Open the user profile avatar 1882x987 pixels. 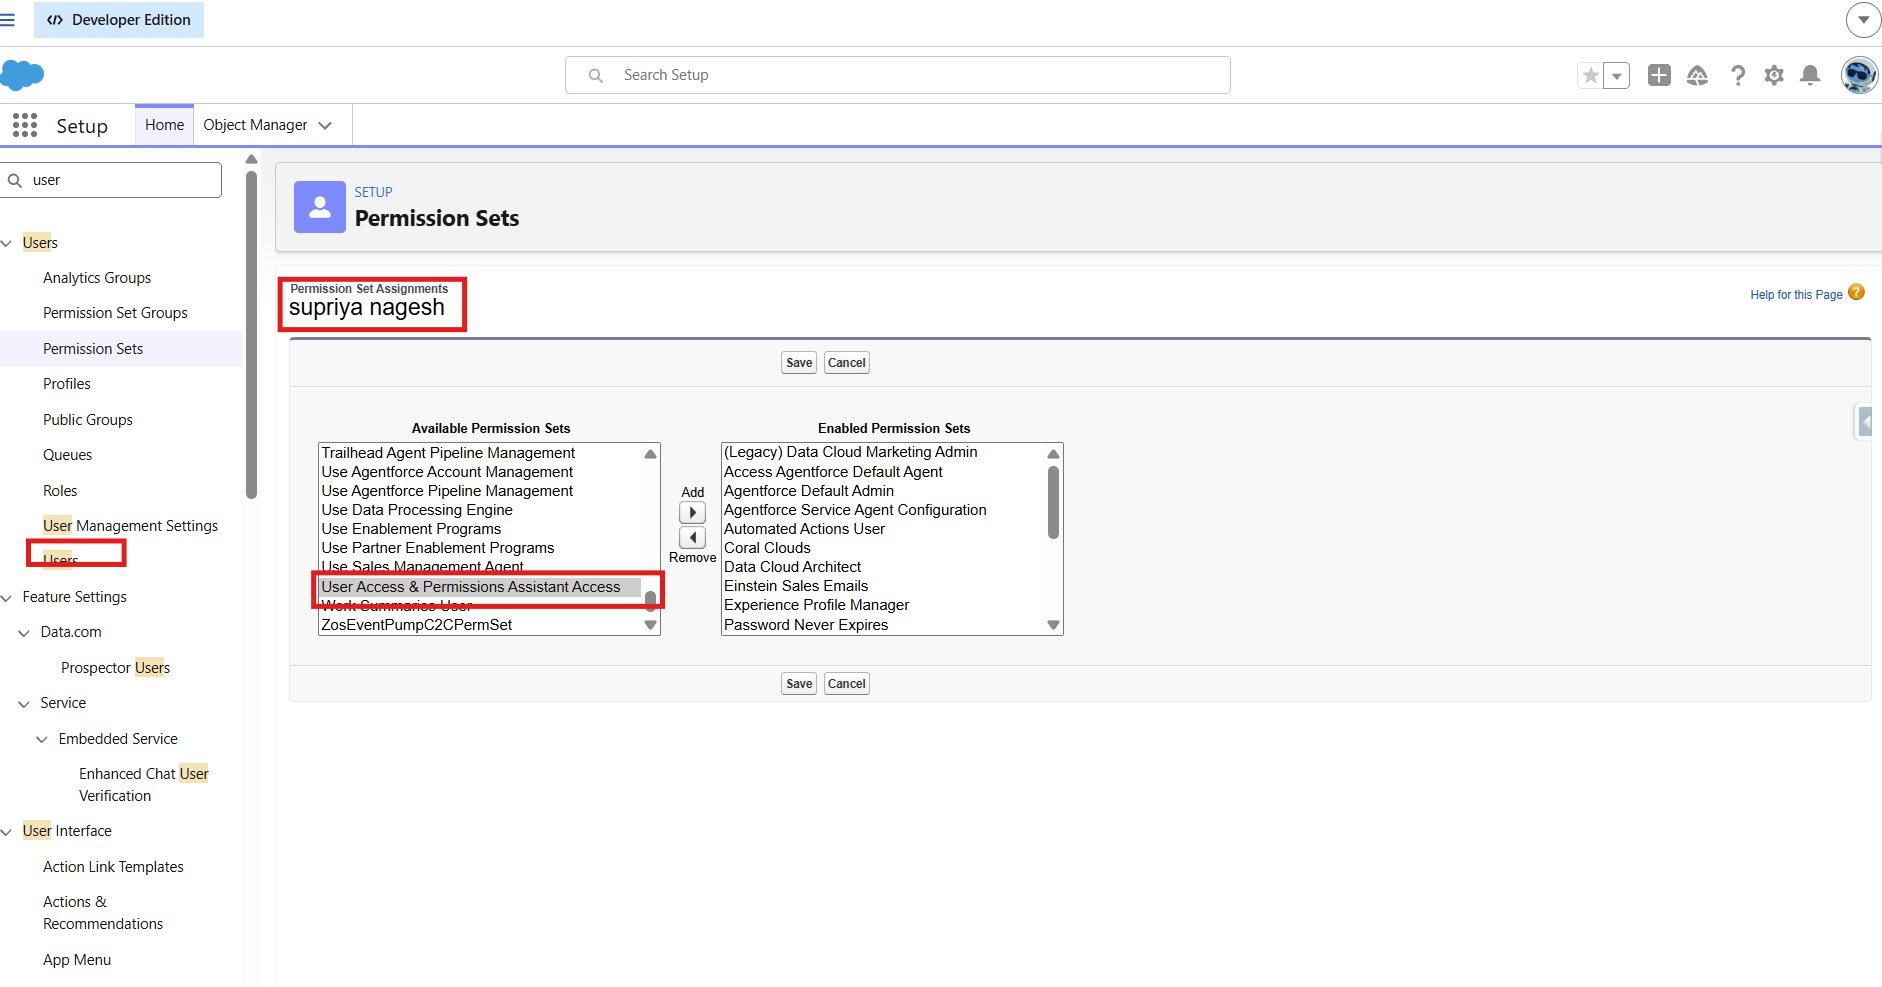pyautogui.click(x=1860, y=75)
